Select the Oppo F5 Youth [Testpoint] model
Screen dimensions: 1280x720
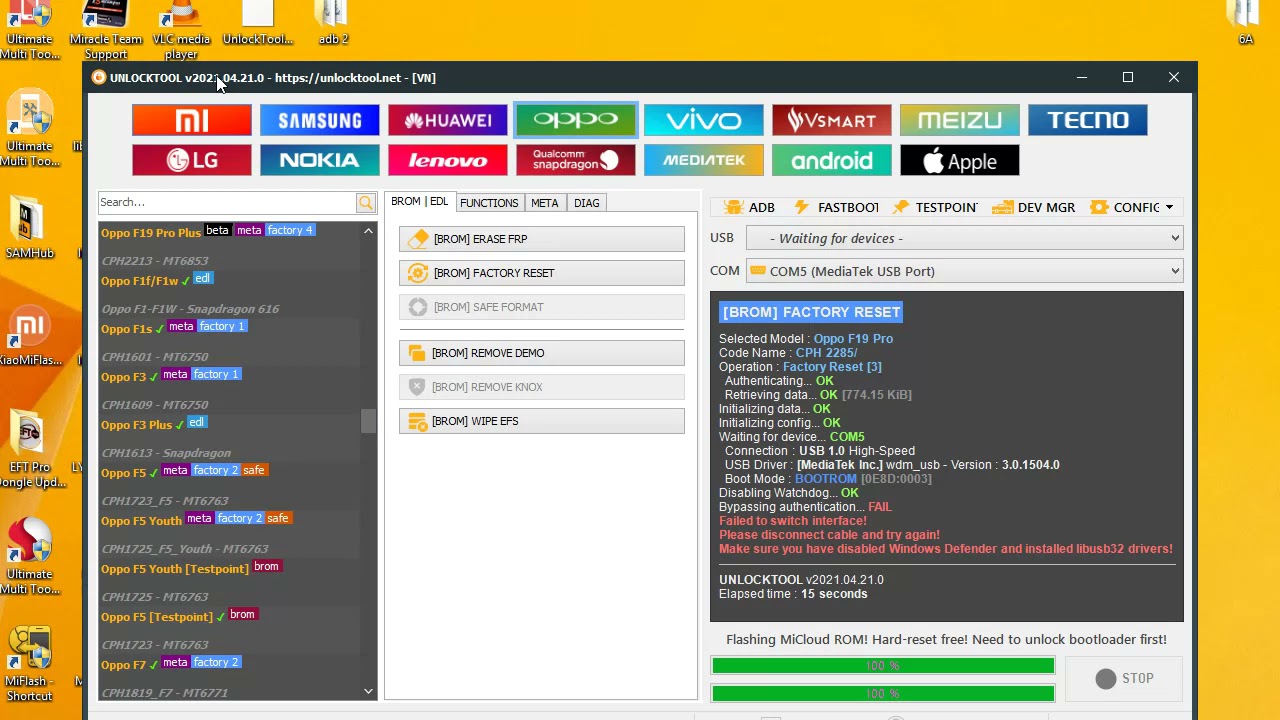[x=175, y=569]
